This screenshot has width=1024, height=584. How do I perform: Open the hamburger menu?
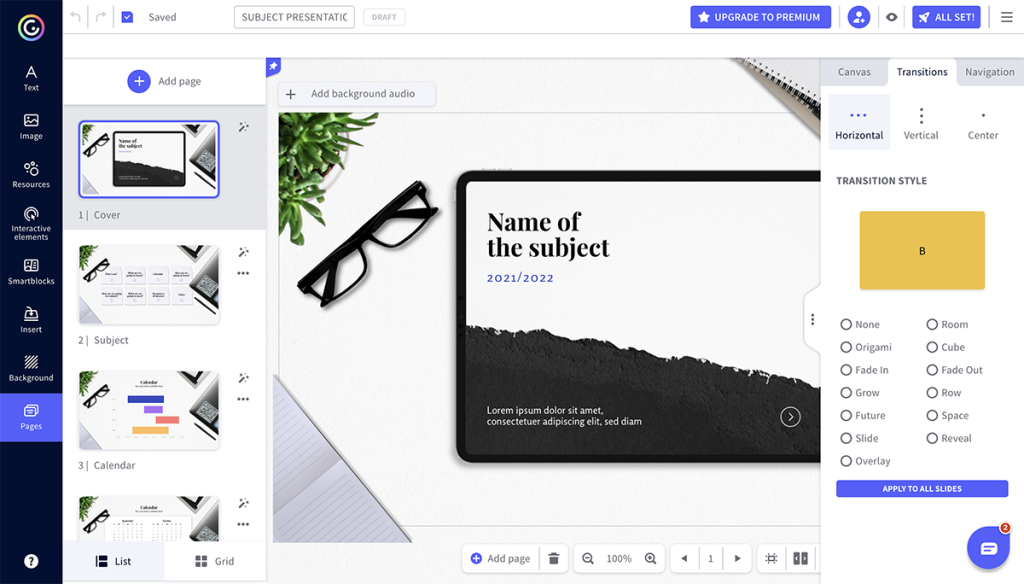pos(1007,17)
